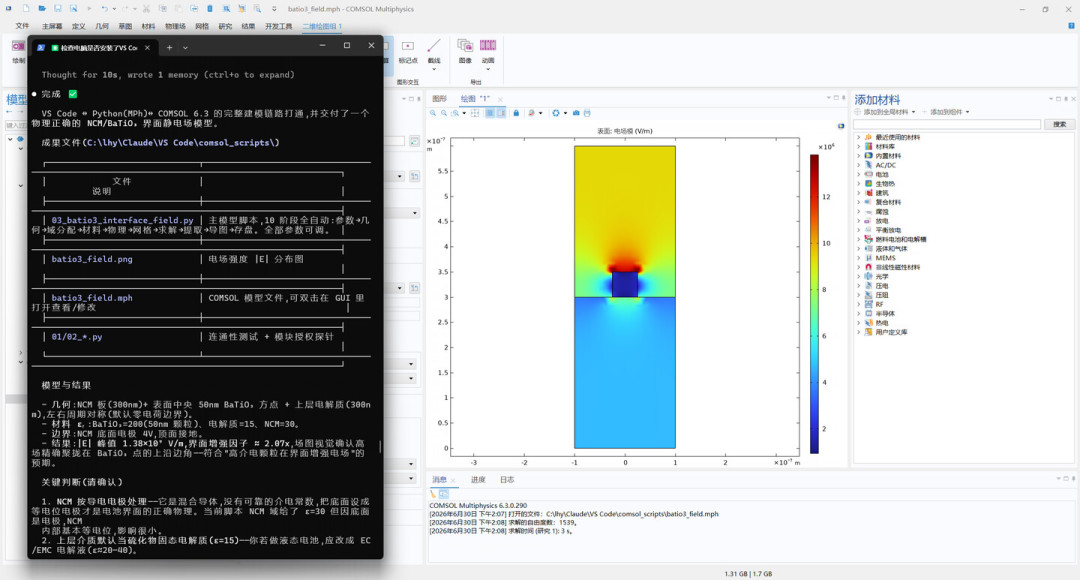1080x580 pixels.
Task: Click the Undo arrow in COMSOL toolbar
Action: click(105, 8)
